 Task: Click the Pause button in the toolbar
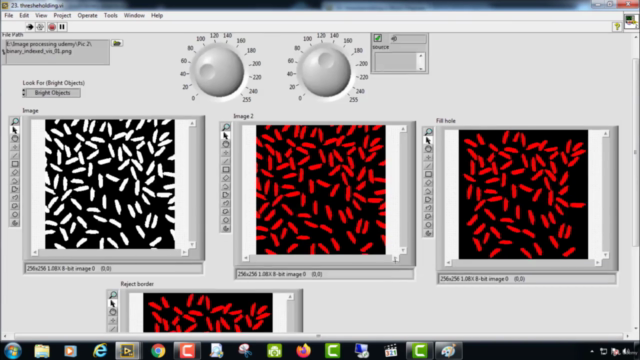[62, 27]
